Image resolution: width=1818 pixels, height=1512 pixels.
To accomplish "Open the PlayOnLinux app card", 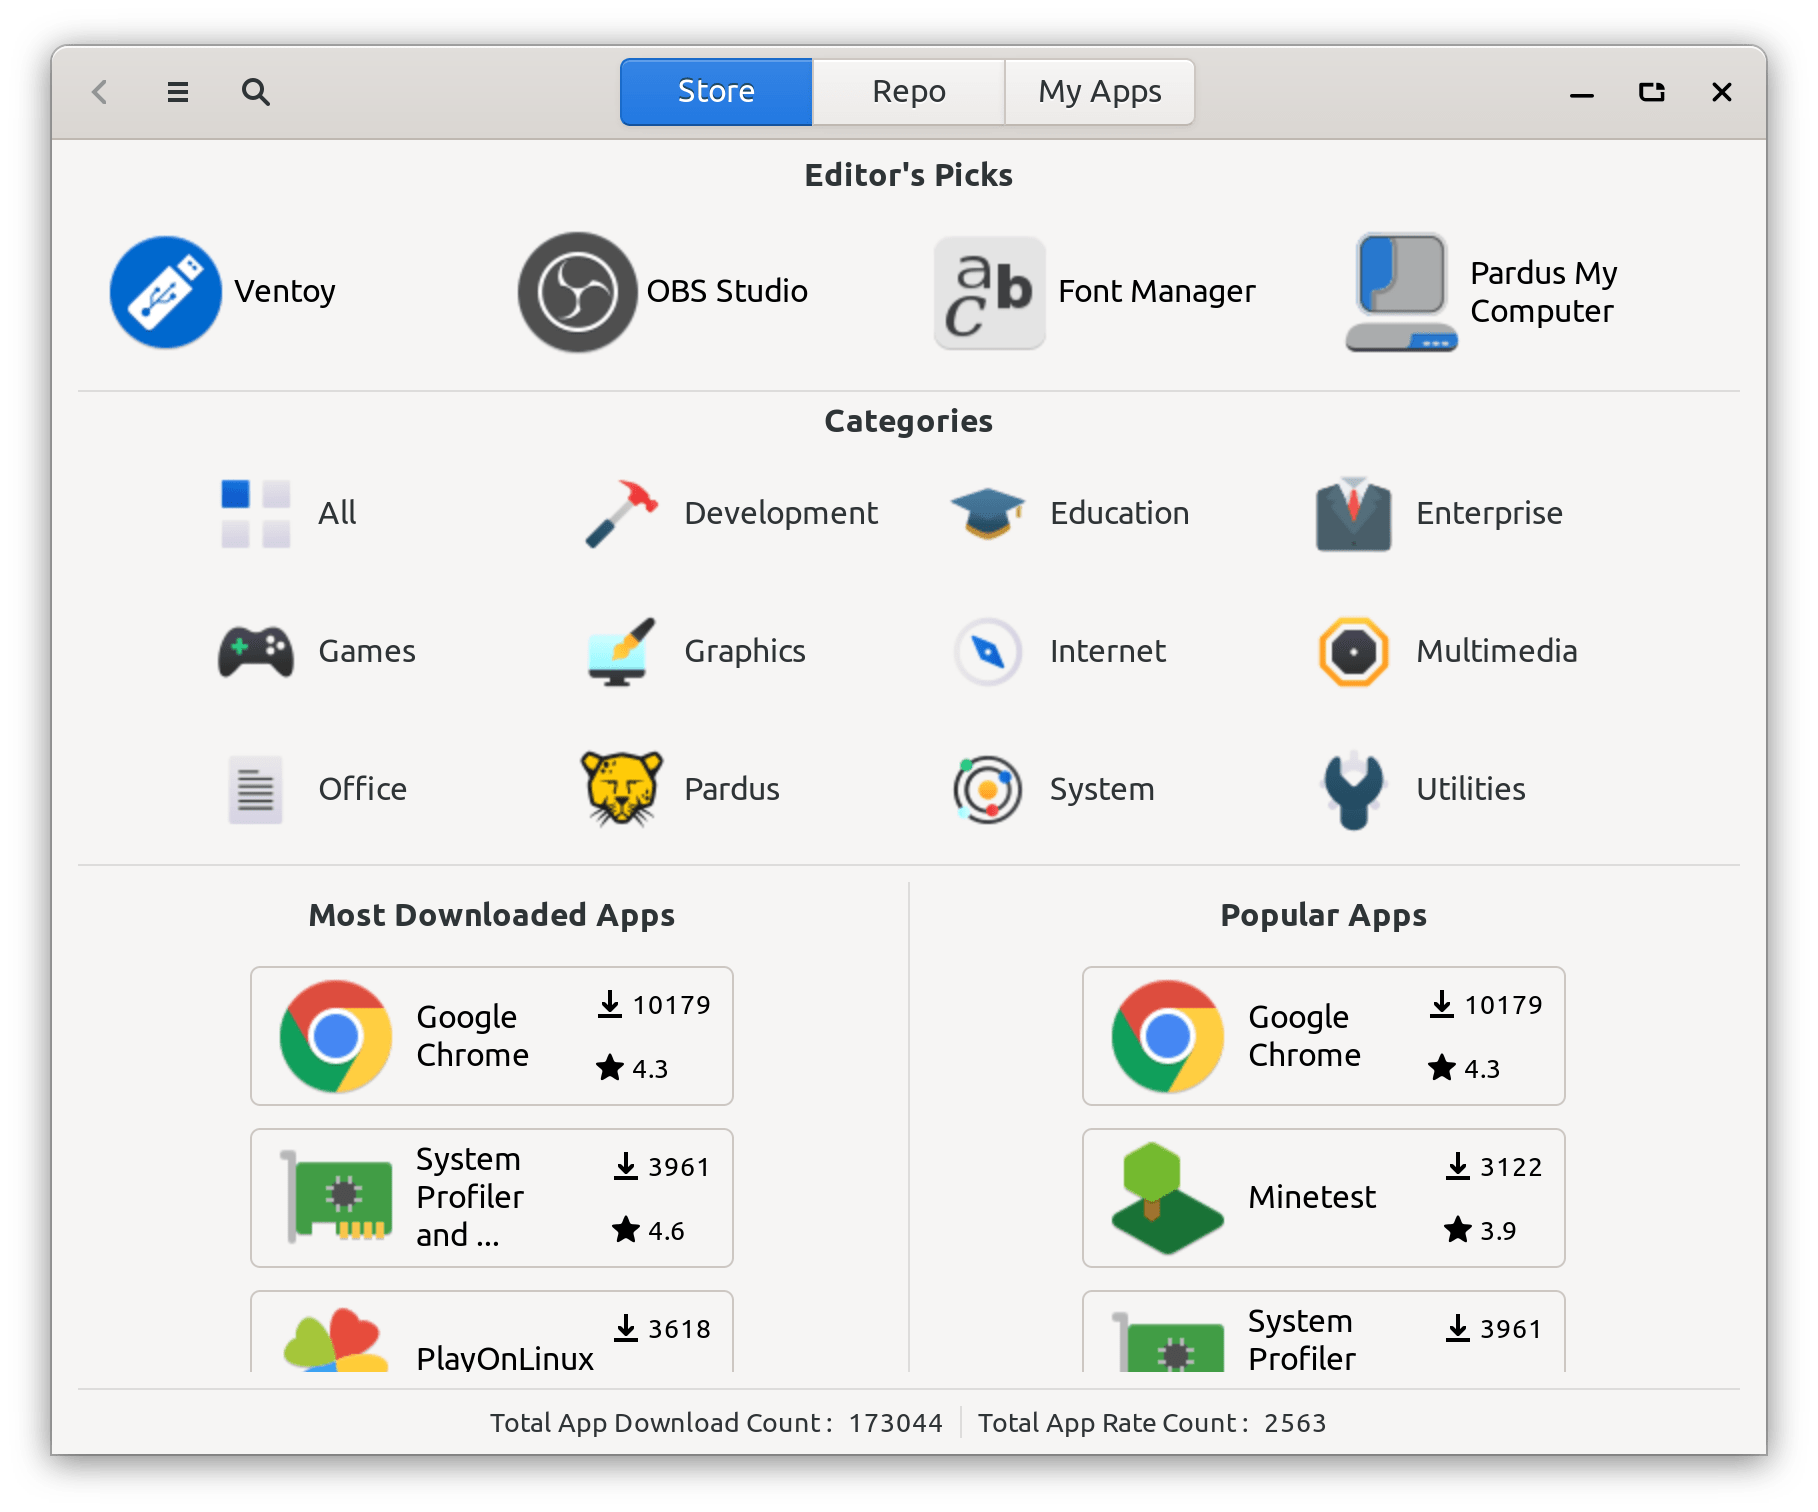I will (x=492, y=1332).
